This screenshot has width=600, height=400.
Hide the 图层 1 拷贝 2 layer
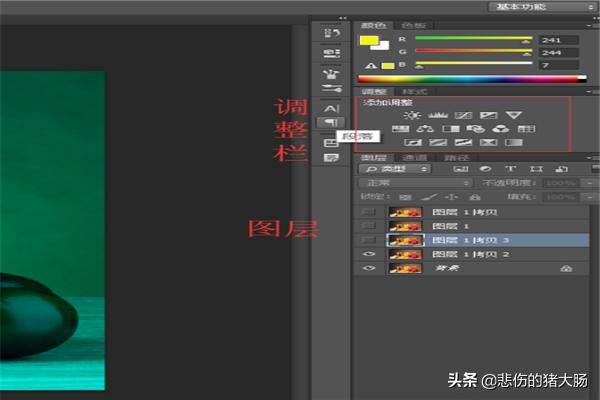click(369, 254)
